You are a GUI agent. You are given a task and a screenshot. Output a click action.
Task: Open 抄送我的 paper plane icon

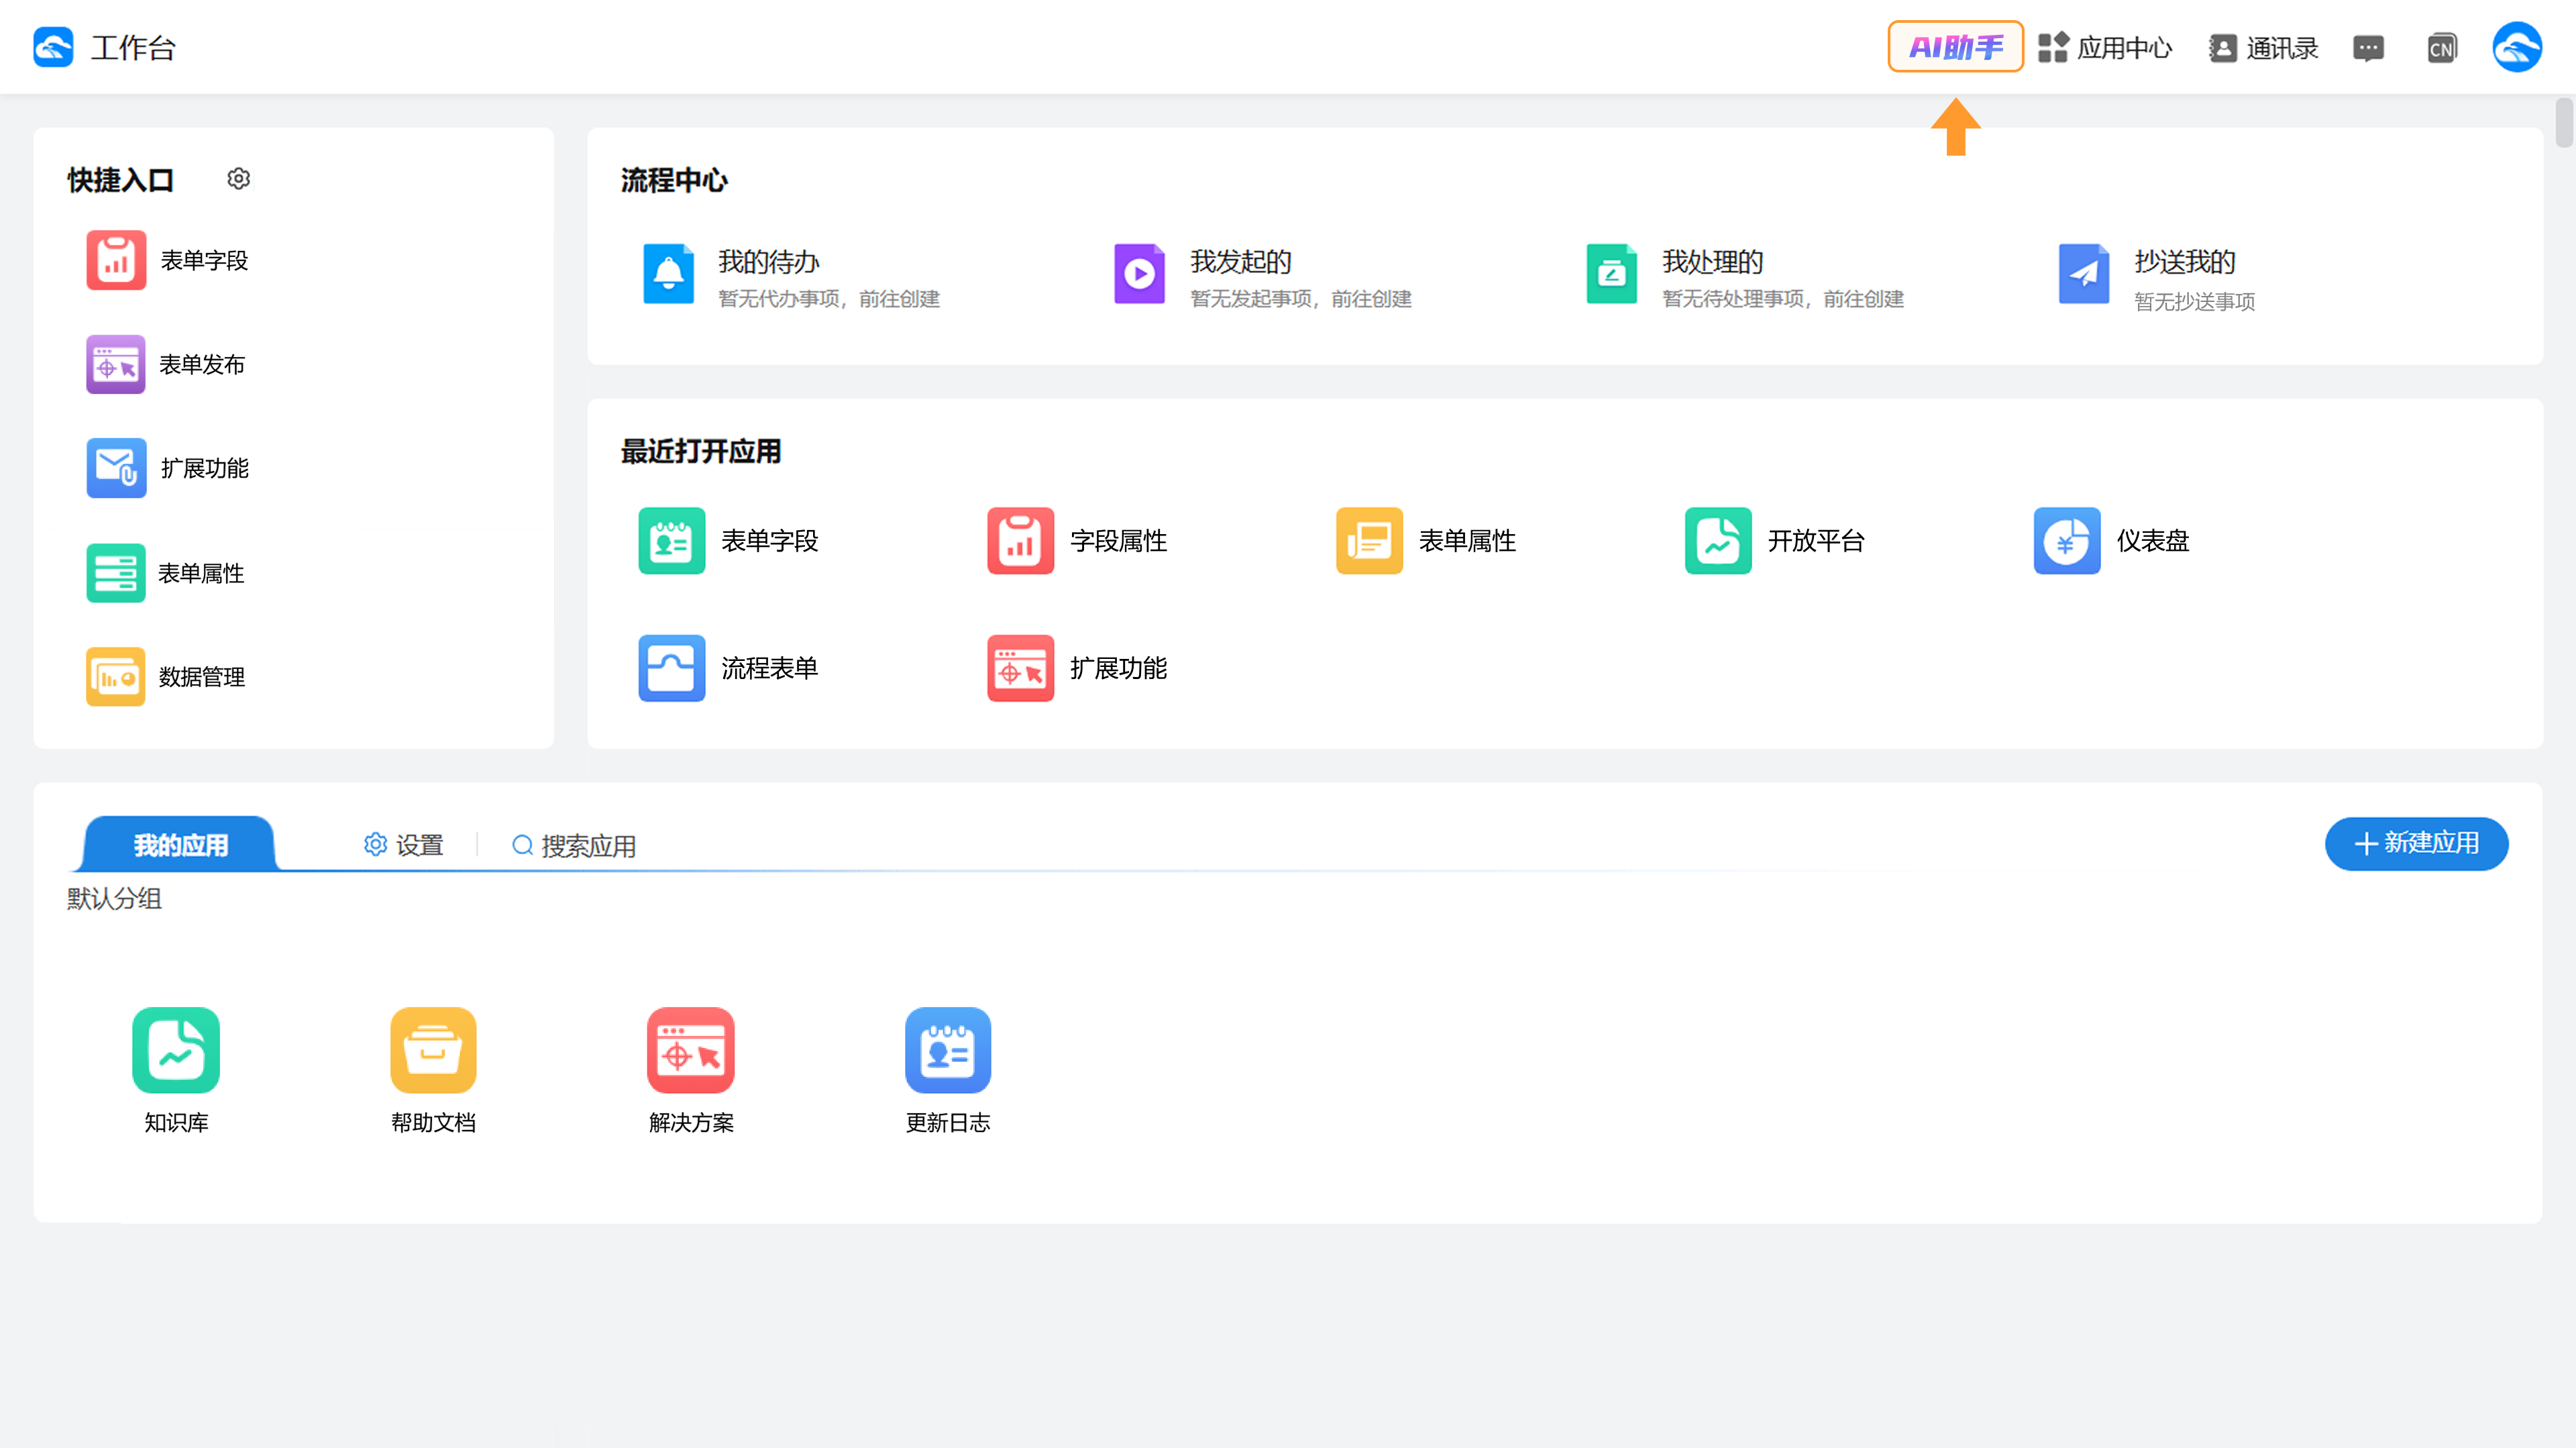click(x=2084, y=273)
